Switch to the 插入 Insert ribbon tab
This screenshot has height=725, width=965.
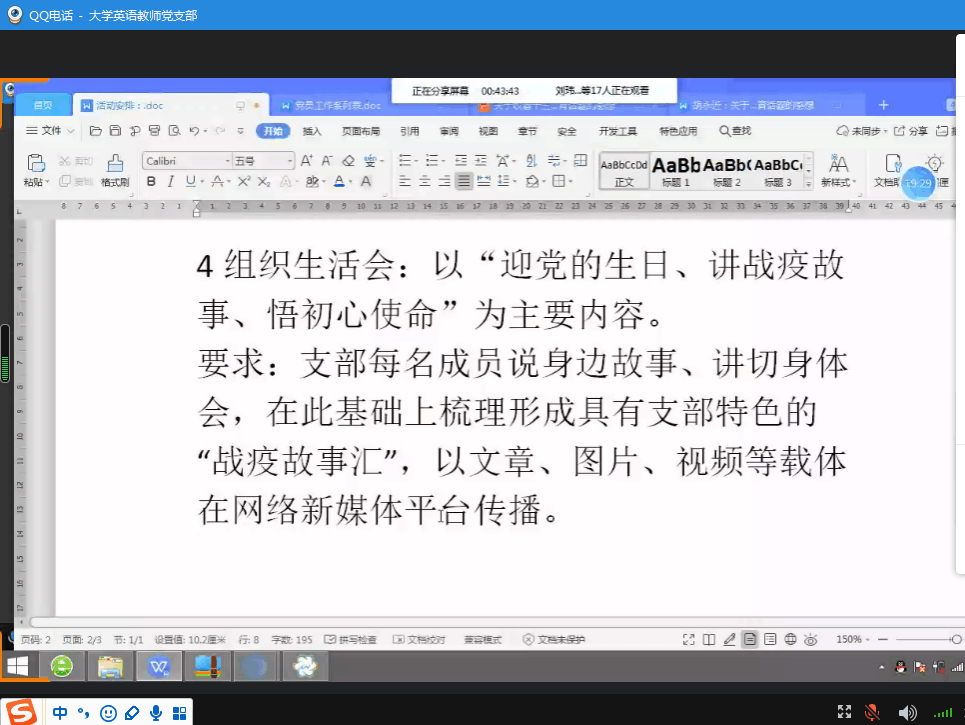(x=312, y=131)
